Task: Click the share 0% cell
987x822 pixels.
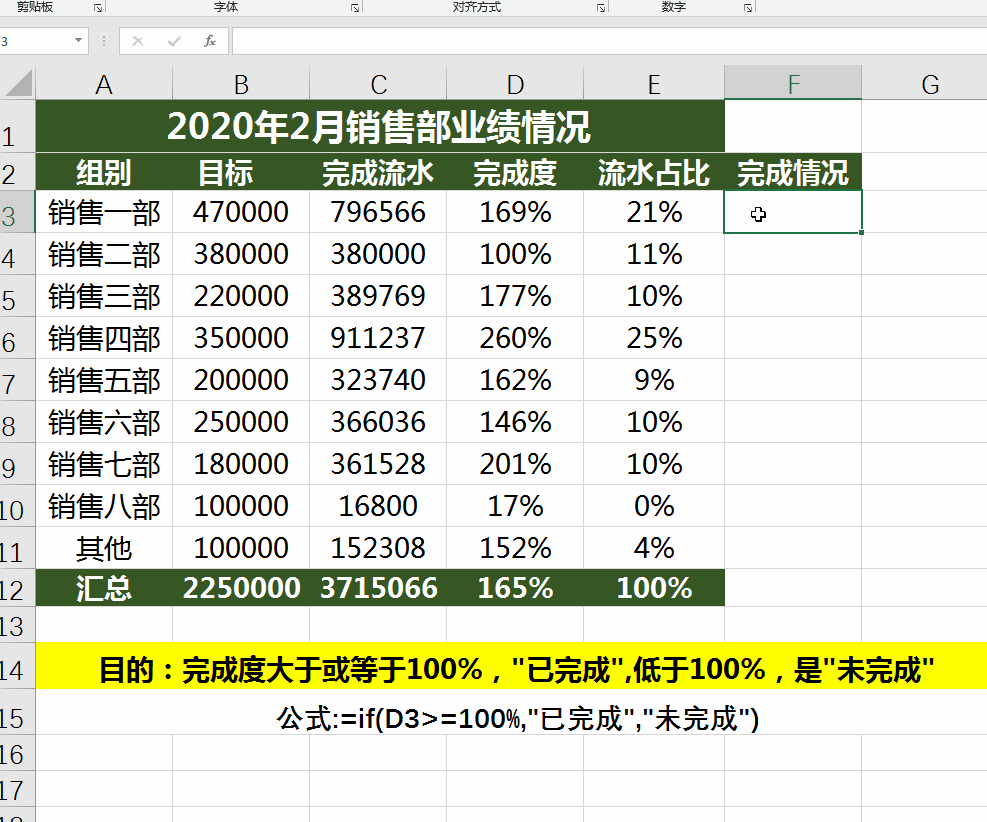Action: coord(654,506)
